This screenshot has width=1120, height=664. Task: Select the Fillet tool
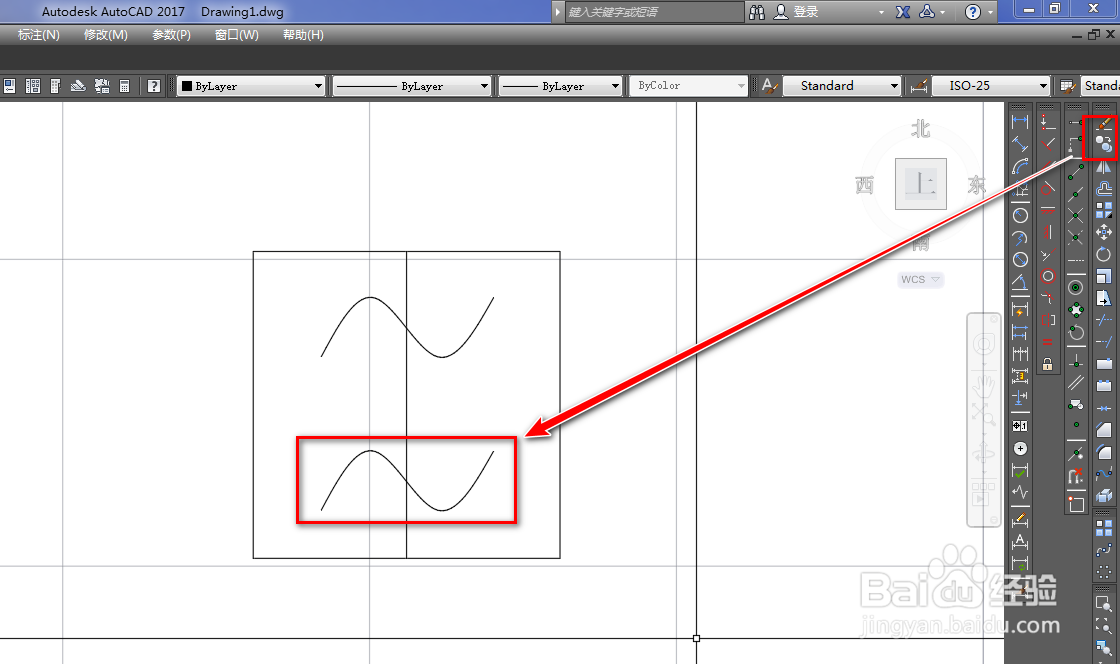click(x=1104, y=453)
